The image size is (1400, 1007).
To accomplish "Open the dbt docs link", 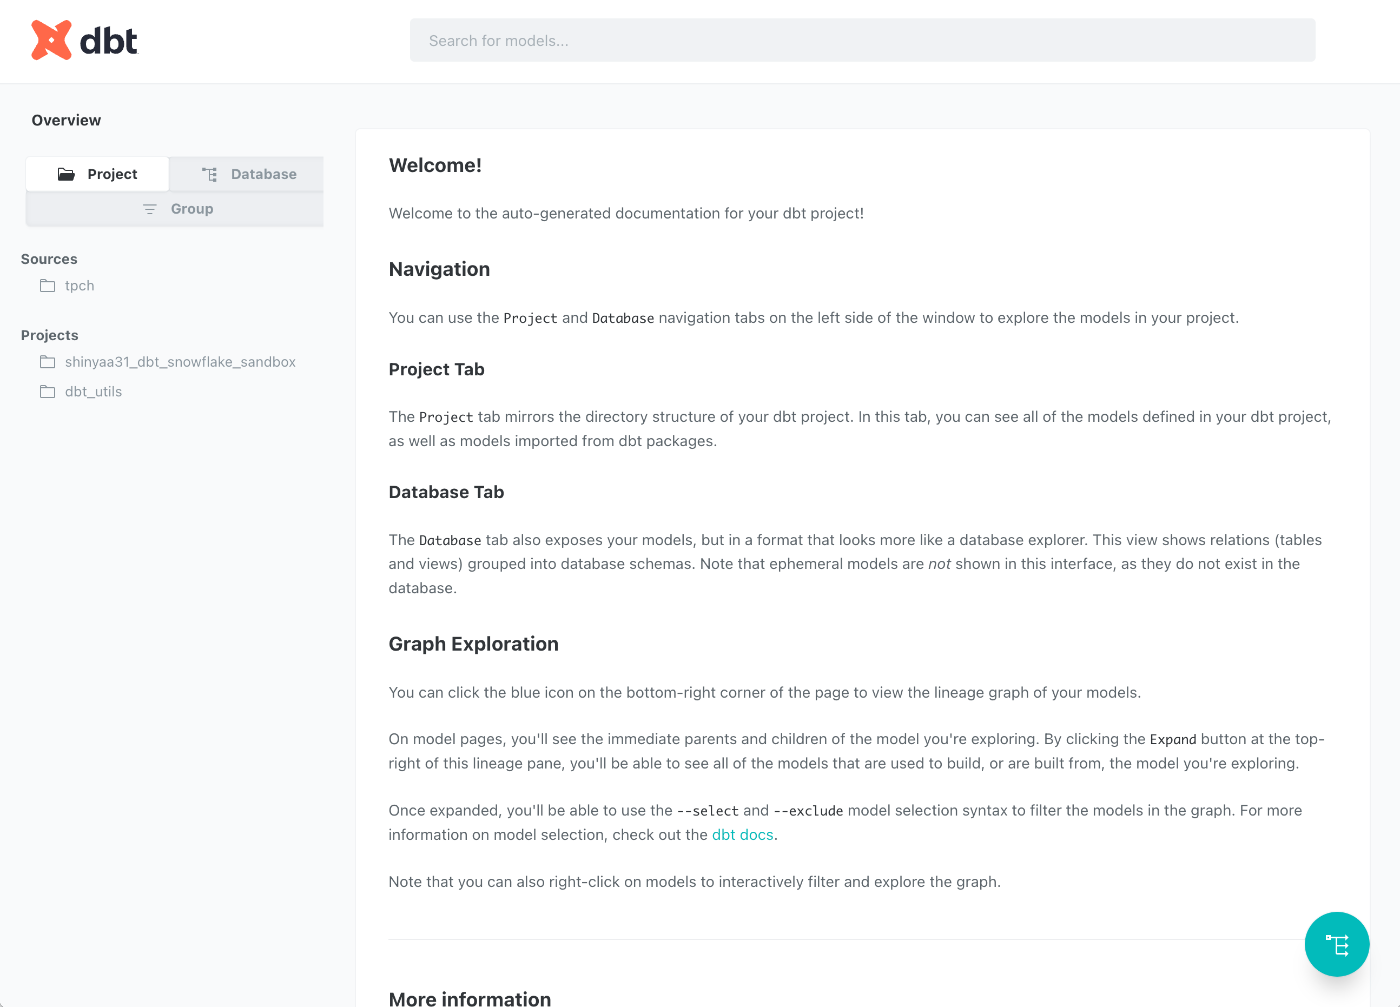I will [742, 835].
